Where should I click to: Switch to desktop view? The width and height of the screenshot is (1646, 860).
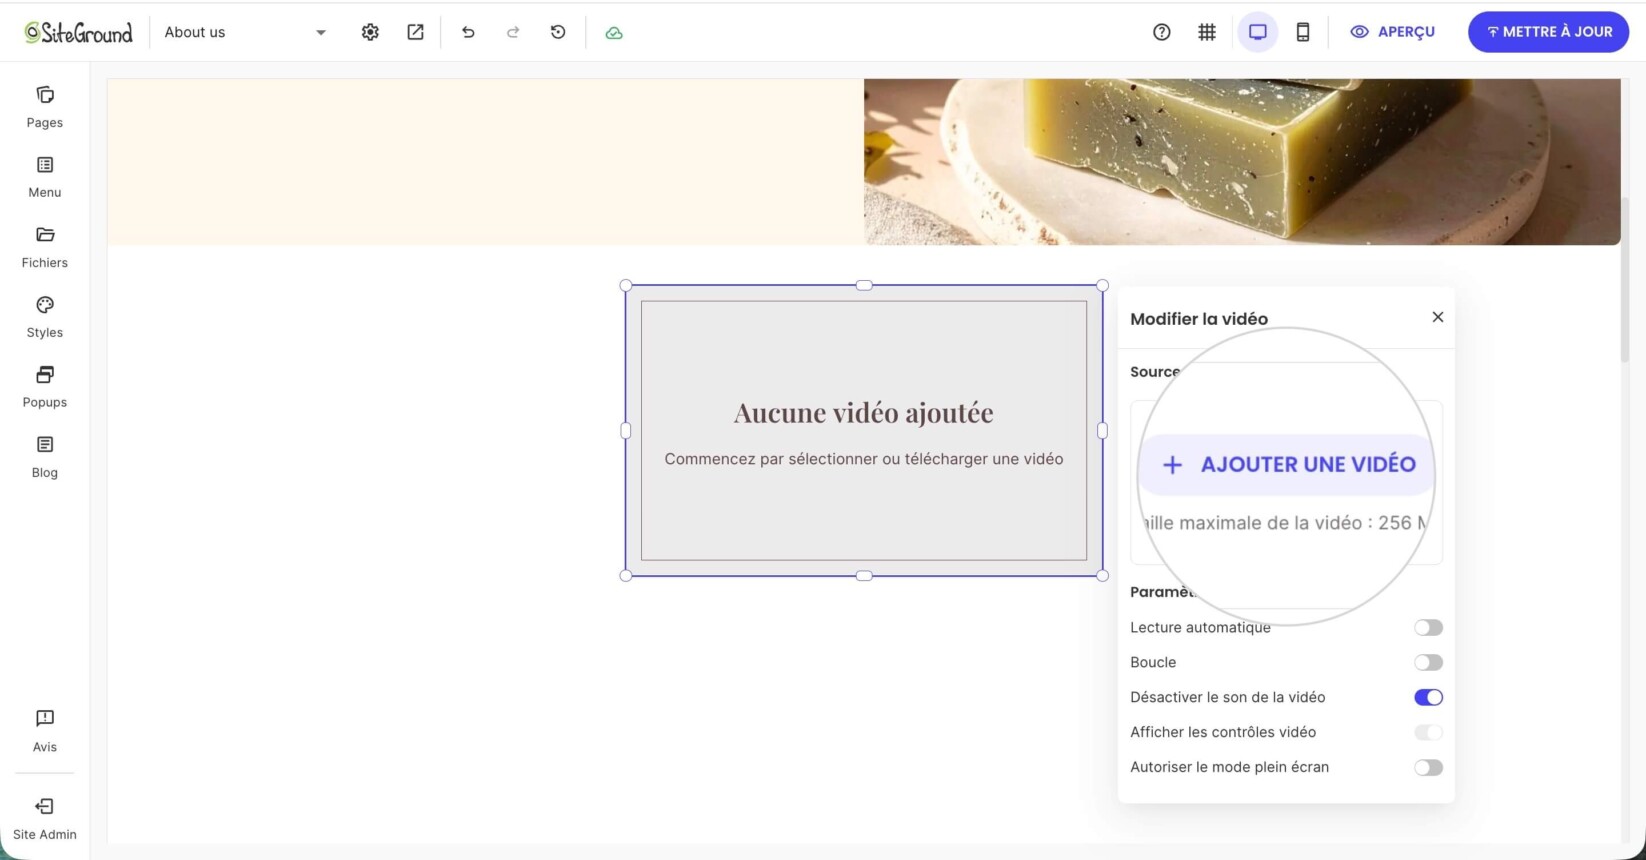1258,32
